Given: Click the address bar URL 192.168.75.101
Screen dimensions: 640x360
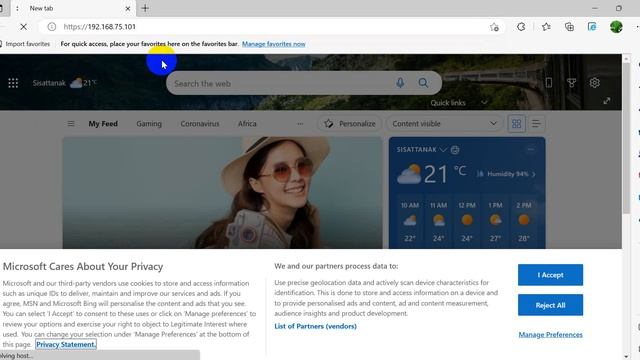Looking at the screenshot, I should (x=100, y=27).
